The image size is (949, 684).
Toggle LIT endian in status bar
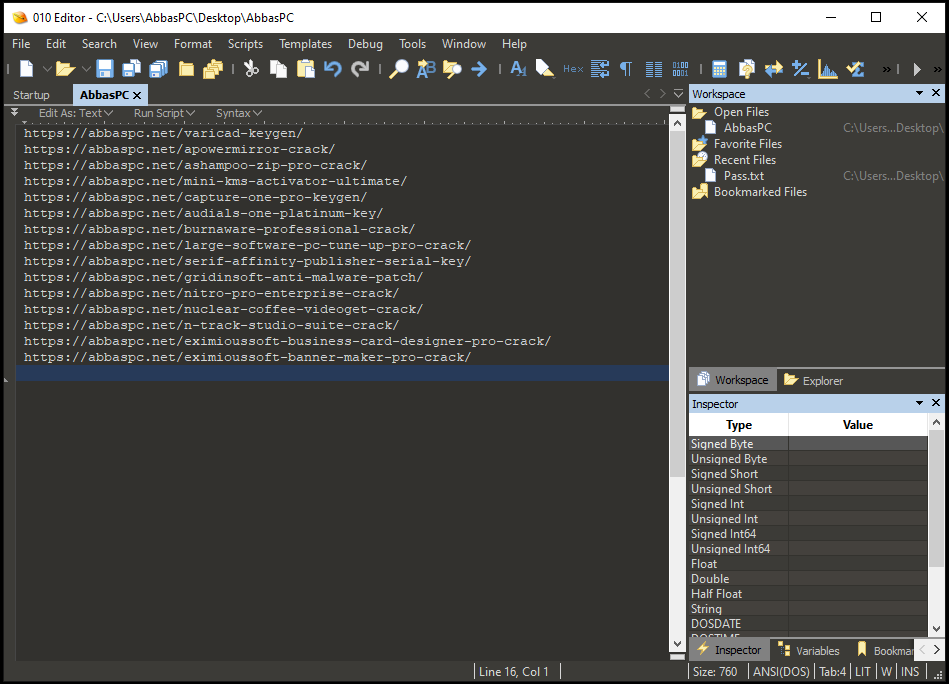pyautogui.click(x=862, y=672)
